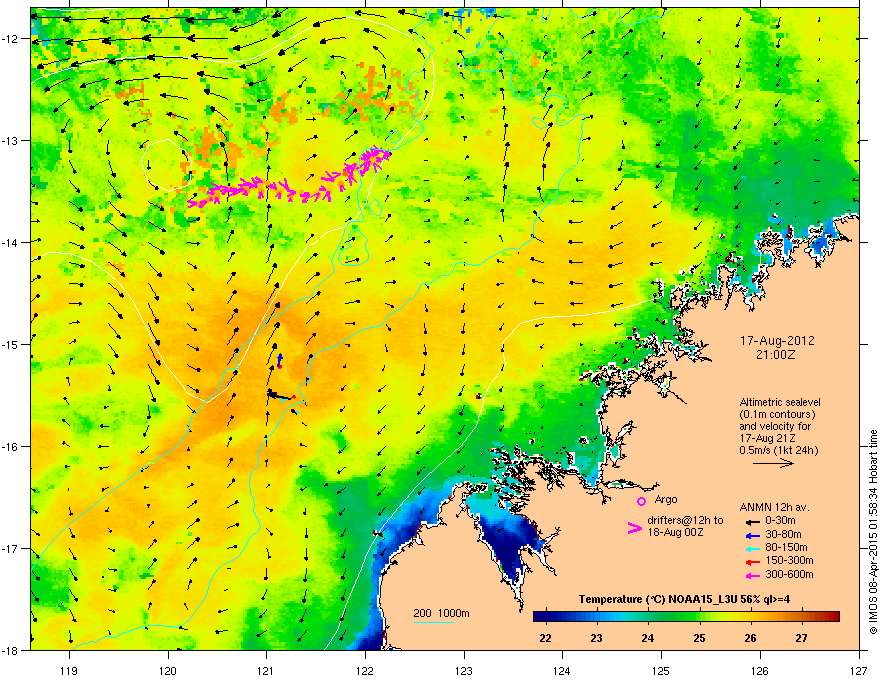Image resolution: width=880 pixels, height=680 pixels.
Task: Click the '18-Aug 00Z' legend text
Action: [675, 532]
